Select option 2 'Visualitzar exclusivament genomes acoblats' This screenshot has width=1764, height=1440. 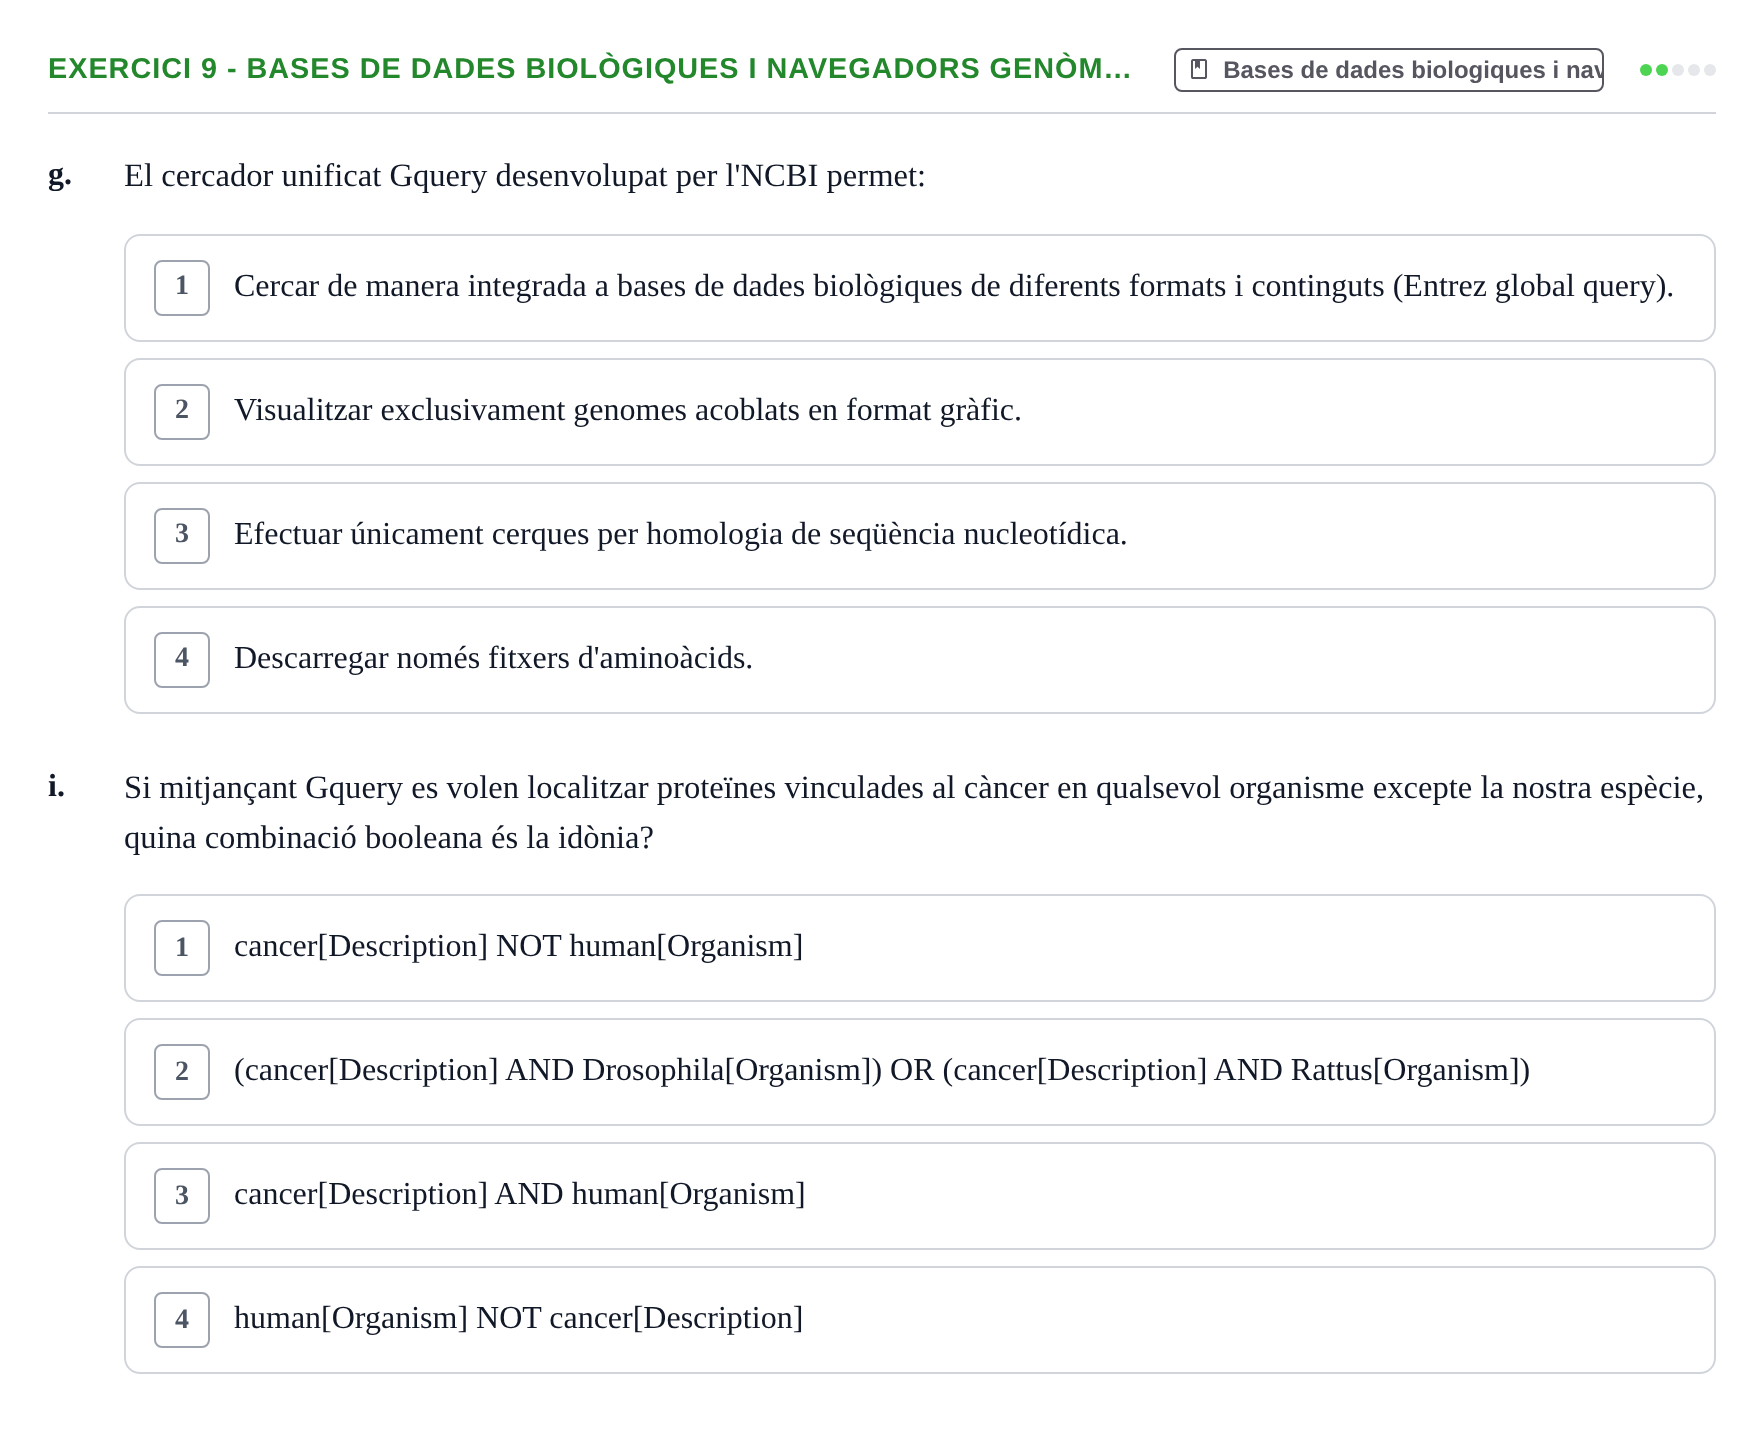[x=919, y=412]
